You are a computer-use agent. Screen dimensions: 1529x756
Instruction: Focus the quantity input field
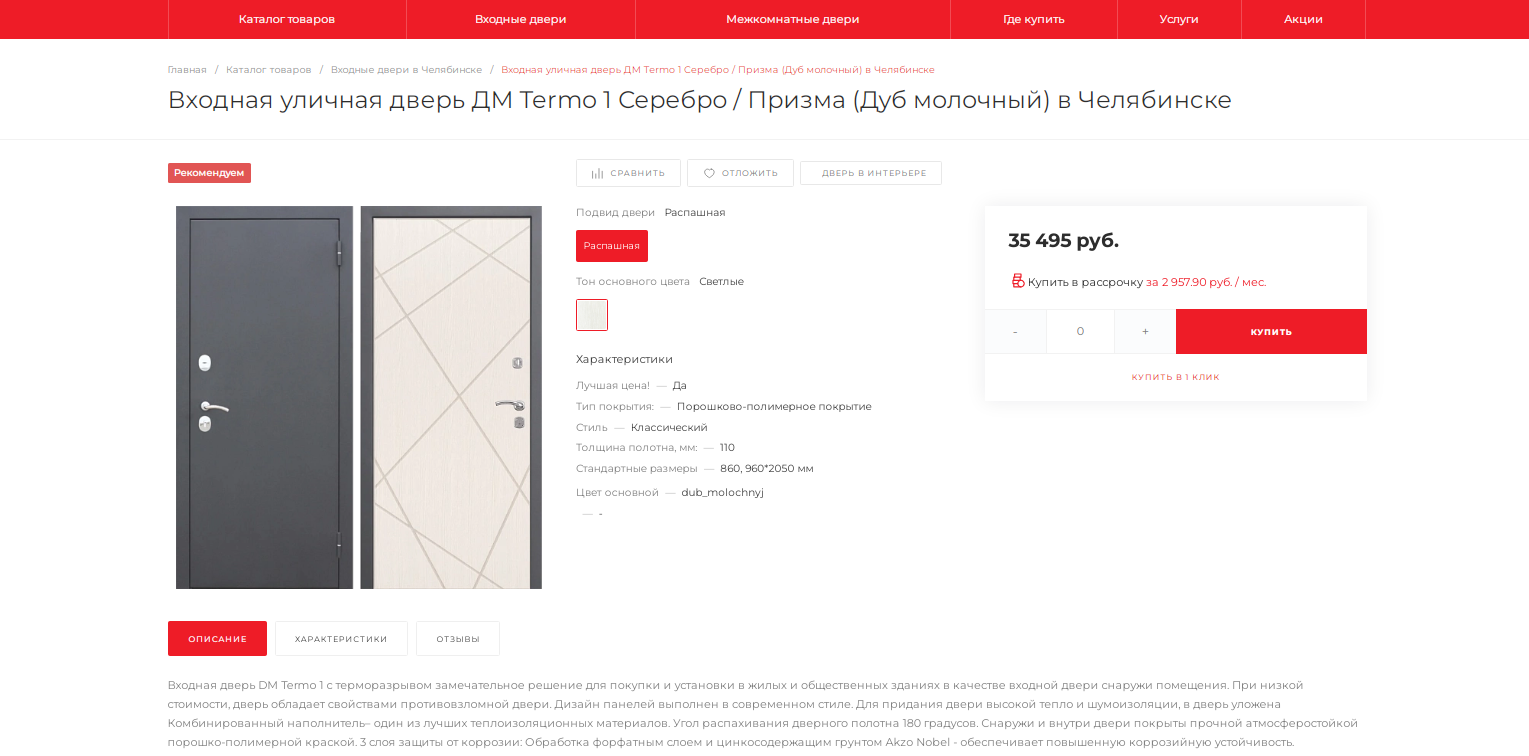click(1080, 331)
